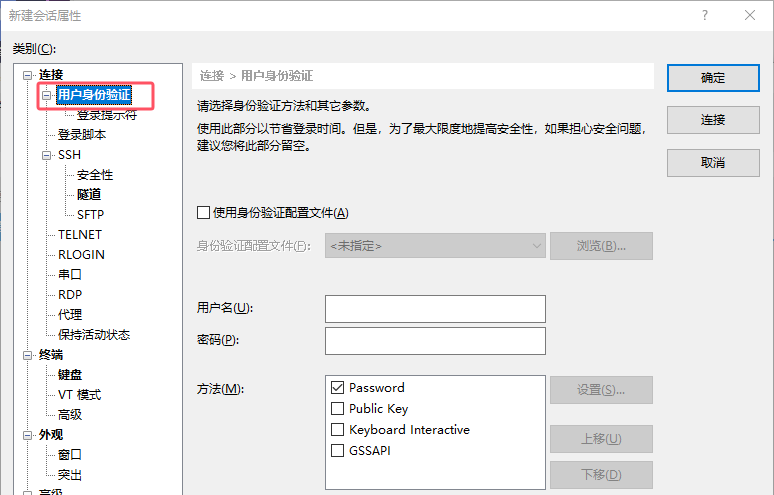
Task: Enable the GSSAPI method checkbox
Action: pyautogui.click(x=337, y=451)
